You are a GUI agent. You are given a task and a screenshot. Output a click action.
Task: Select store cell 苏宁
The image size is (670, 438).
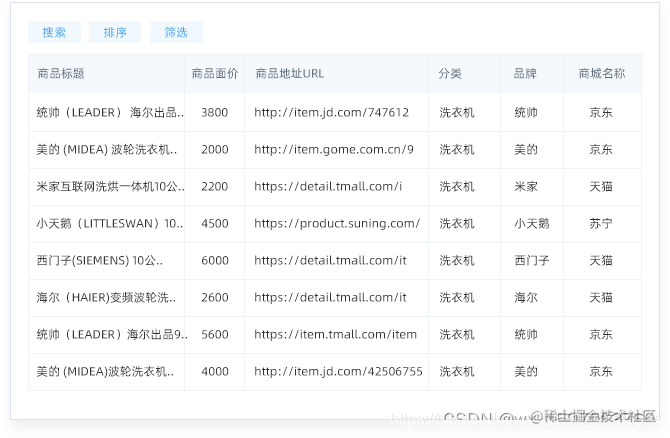tap(601, 223)
